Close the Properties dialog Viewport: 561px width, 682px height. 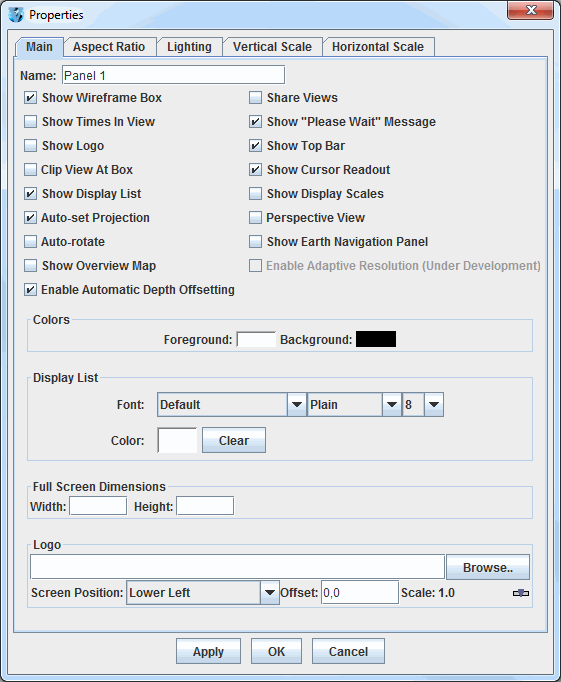(x=531, y=10)
